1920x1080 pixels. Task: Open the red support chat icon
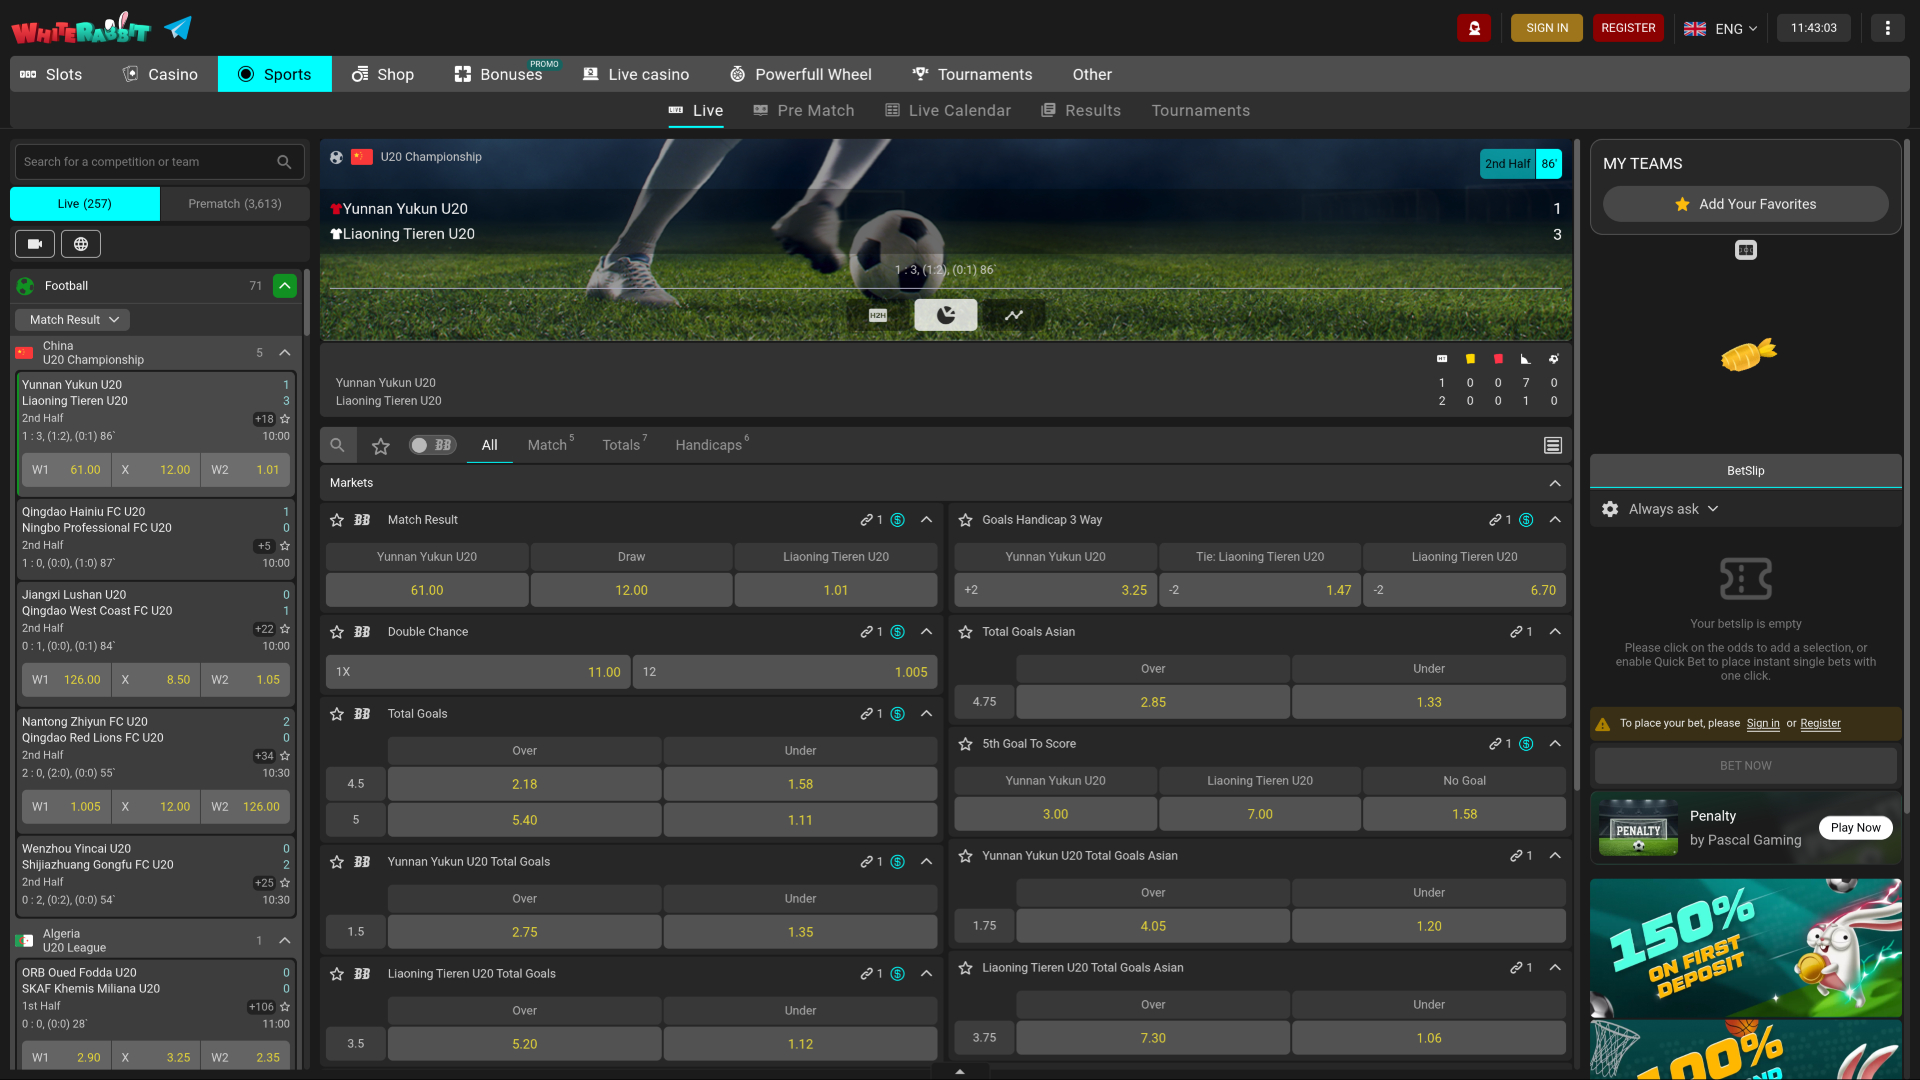[x=1474, y=28]
